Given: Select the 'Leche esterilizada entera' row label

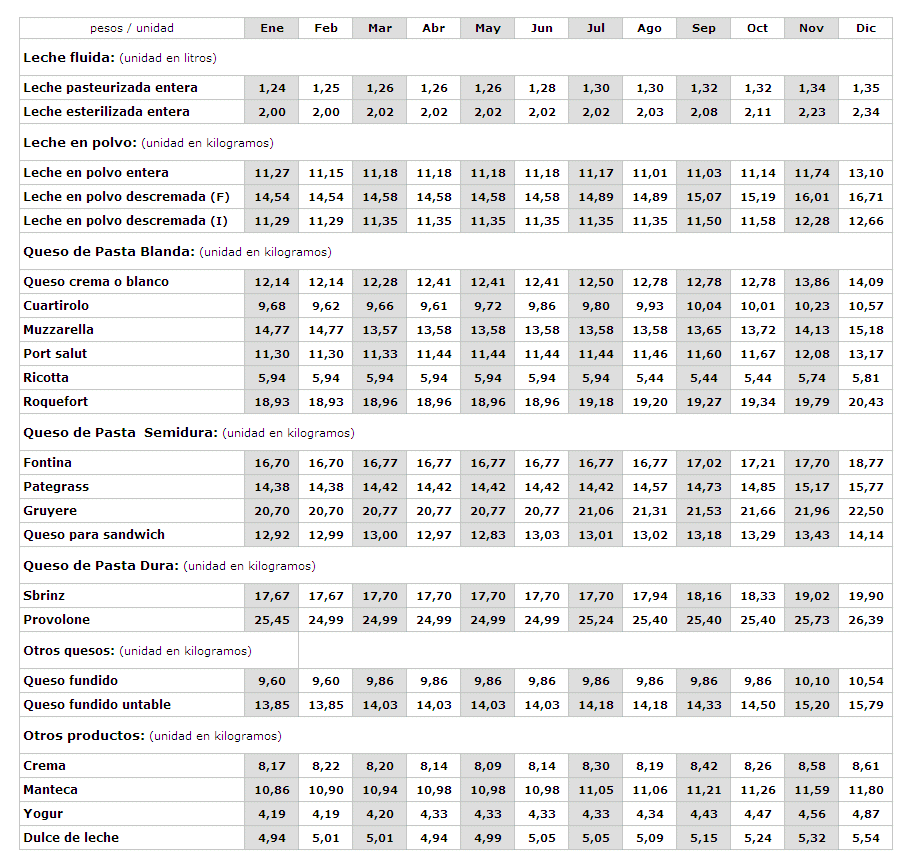Looking at the screenshot, I should [x=106, y=112].
